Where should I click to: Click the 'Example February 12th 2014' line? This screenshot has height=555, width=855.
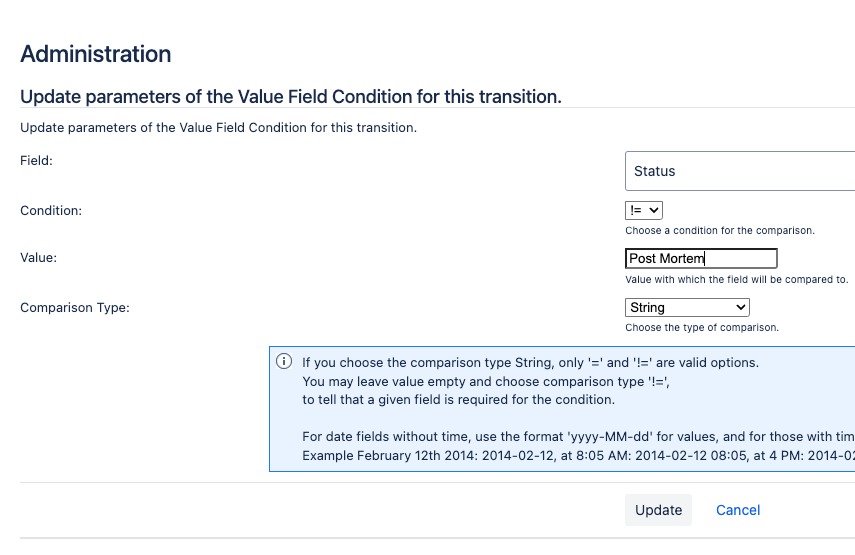(579, 456)
